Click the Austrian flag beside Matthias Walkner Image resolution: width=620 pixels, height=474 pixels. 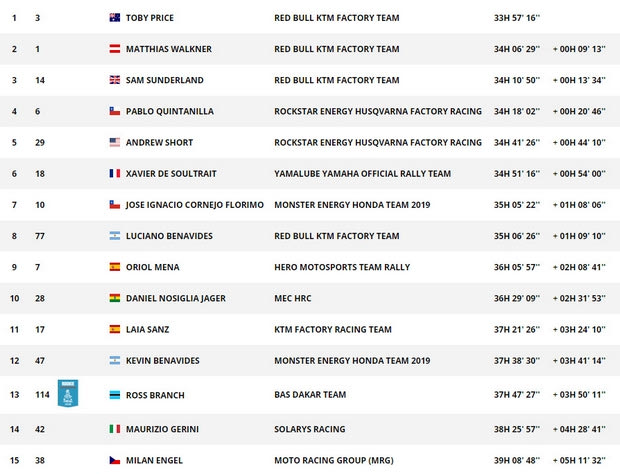pyautogui.click(x=114, y=49)
